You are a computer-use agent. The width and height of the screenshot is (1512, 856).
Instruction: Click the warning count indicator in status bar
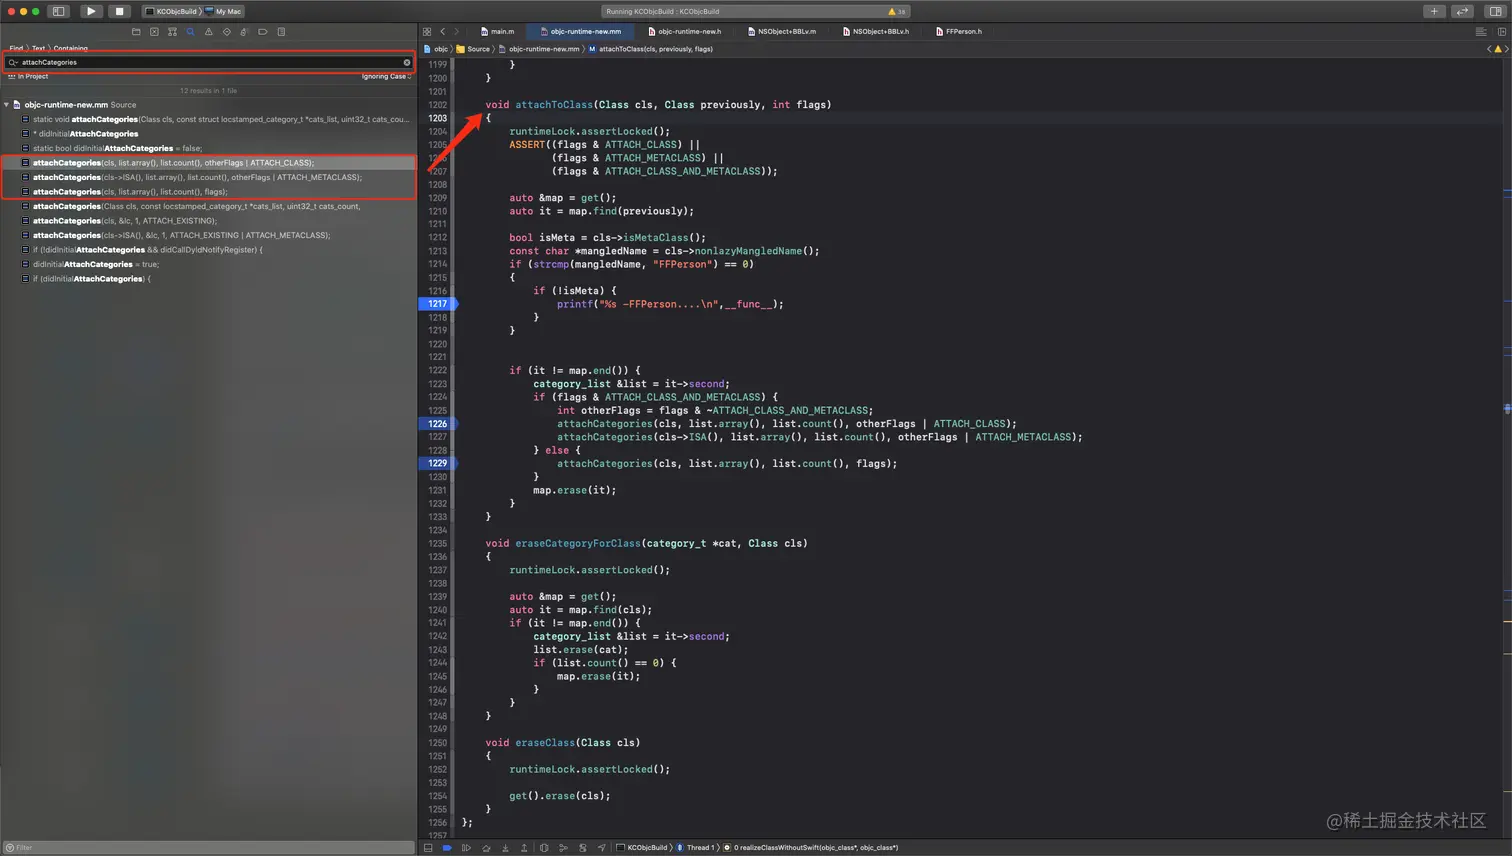point(897,12)
